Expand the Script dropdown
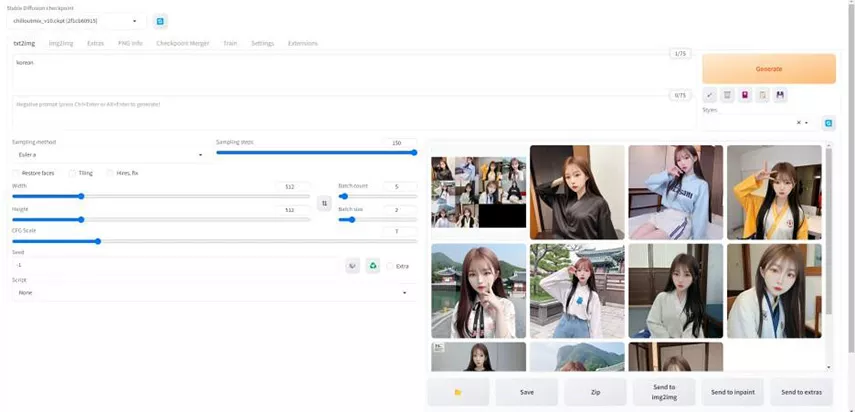 coord(211,293)
